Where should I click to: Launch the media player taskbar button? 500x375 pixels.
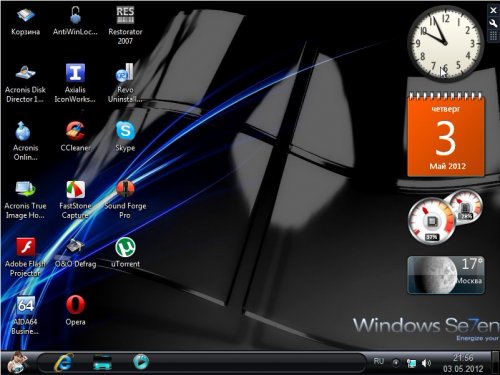[141, 362]
